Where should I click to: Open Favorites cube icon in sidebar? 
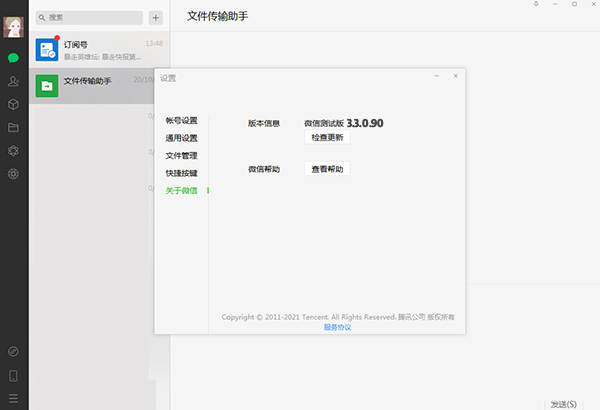pyautogui.click(x=14, y=104)
